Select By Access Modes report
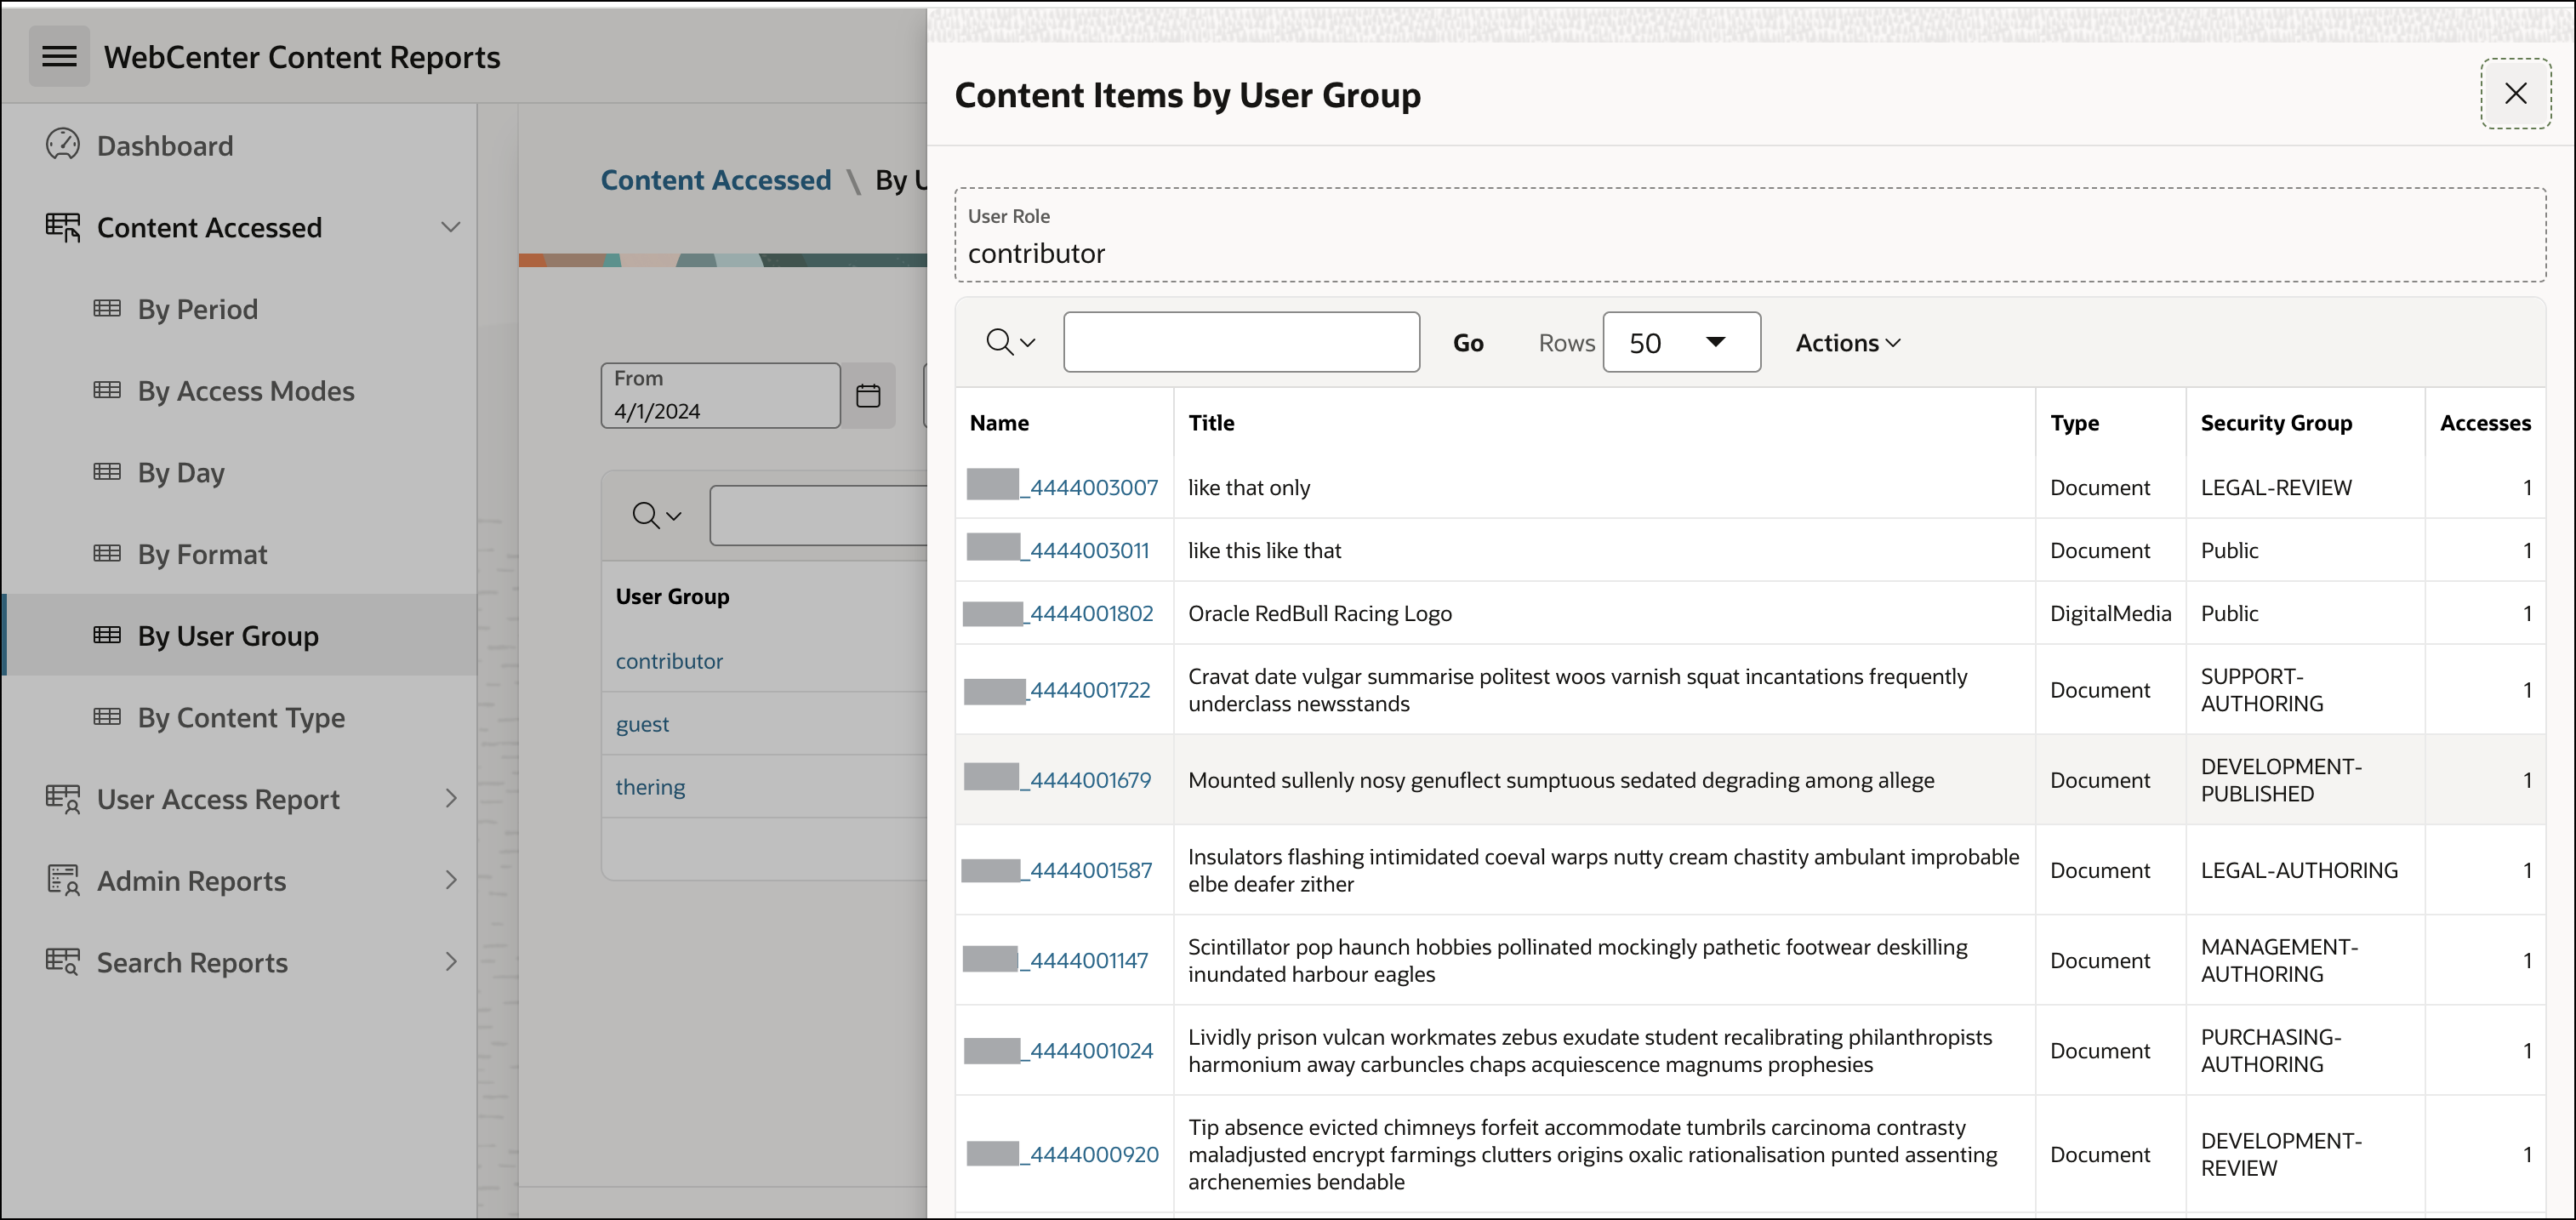Viewport: 2576px width, 1220px height. [x=246, y=391]
